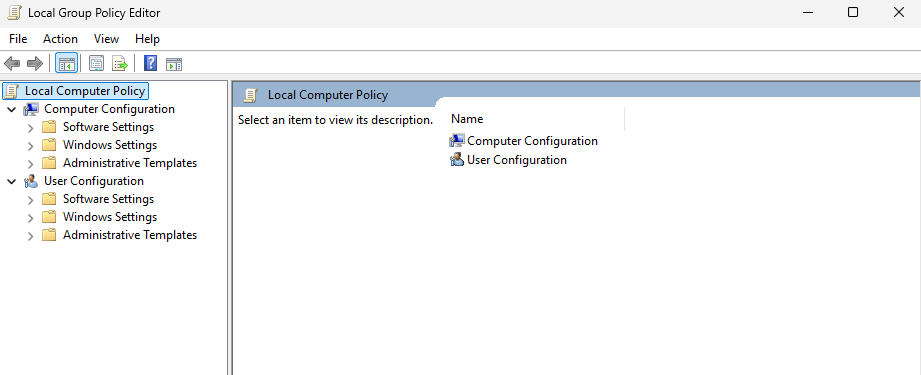
Task: Expand Administrative Templates under User Configuration
Action: click(x=31, y=235)
